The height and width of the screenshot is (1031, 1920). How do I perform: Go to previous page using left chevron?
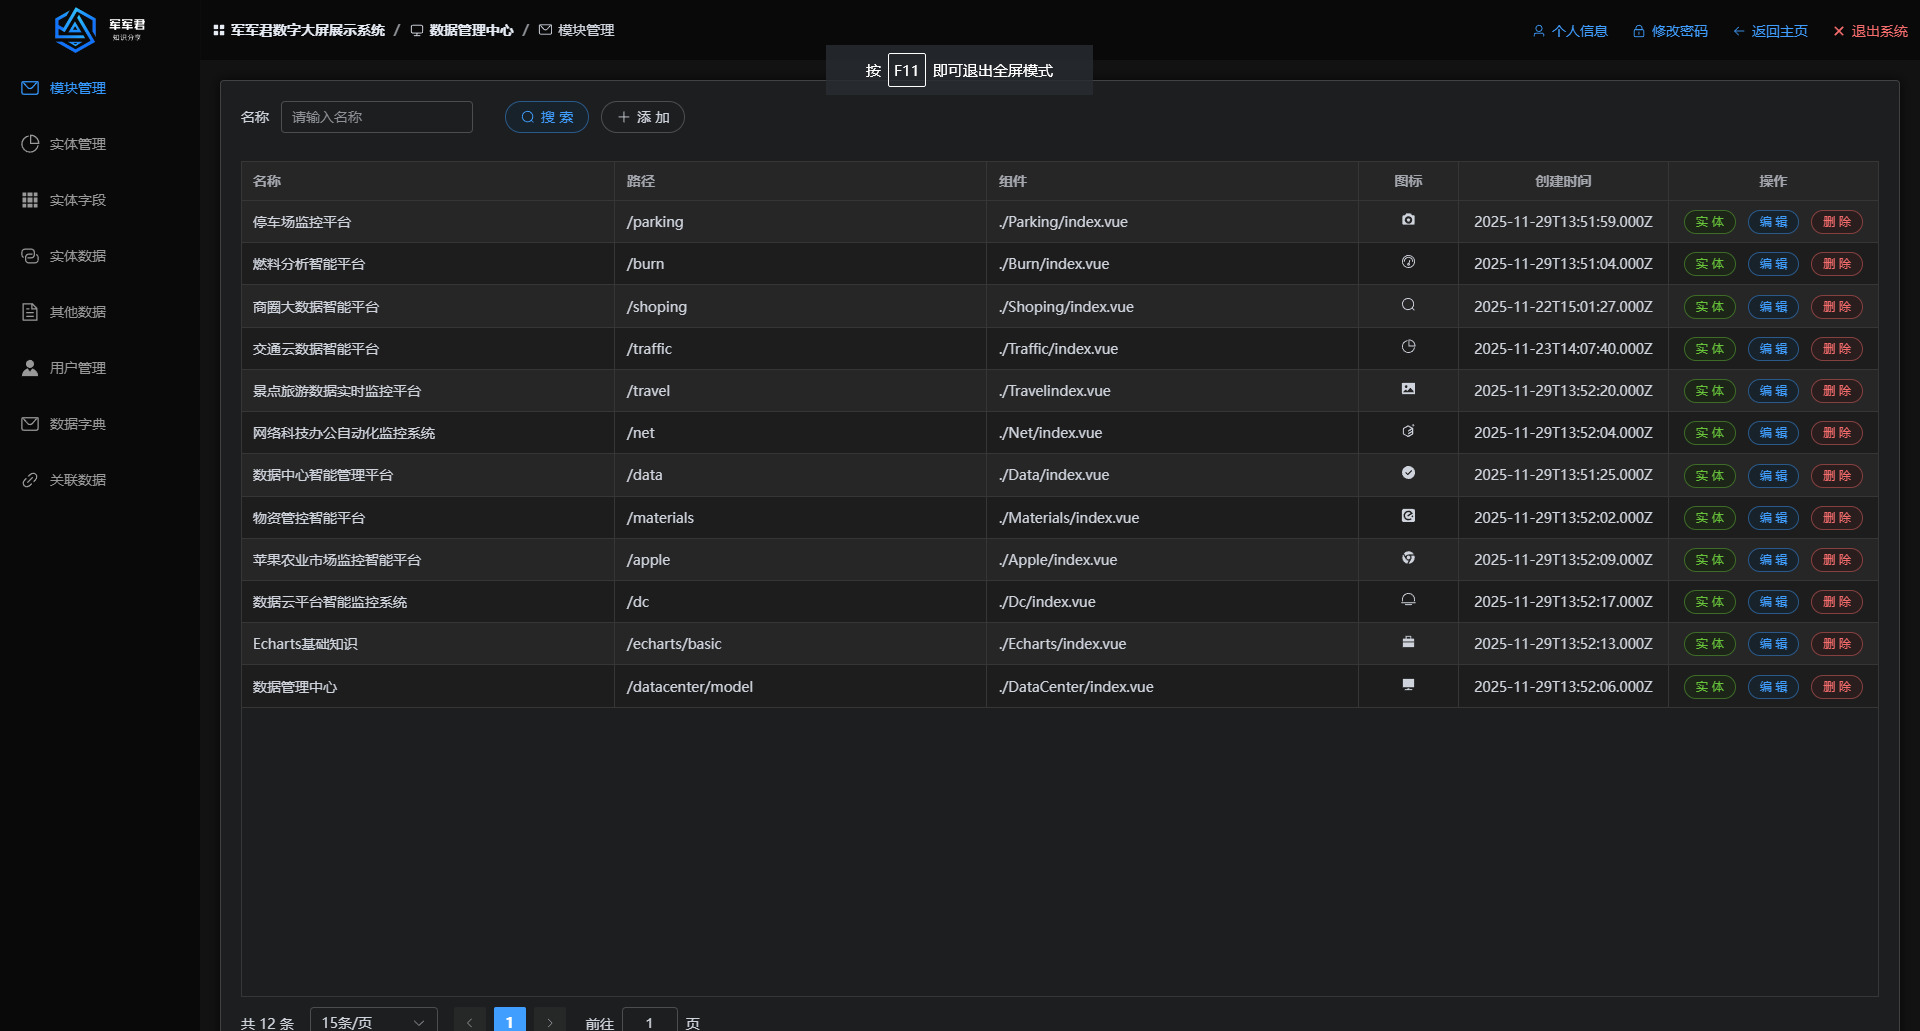tap(470, 1022)
